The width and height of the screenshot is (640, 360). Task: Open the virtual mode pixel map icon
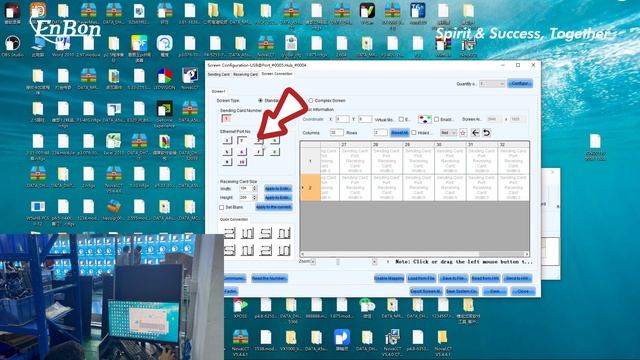pyautogui.click(x=424, y=119)
